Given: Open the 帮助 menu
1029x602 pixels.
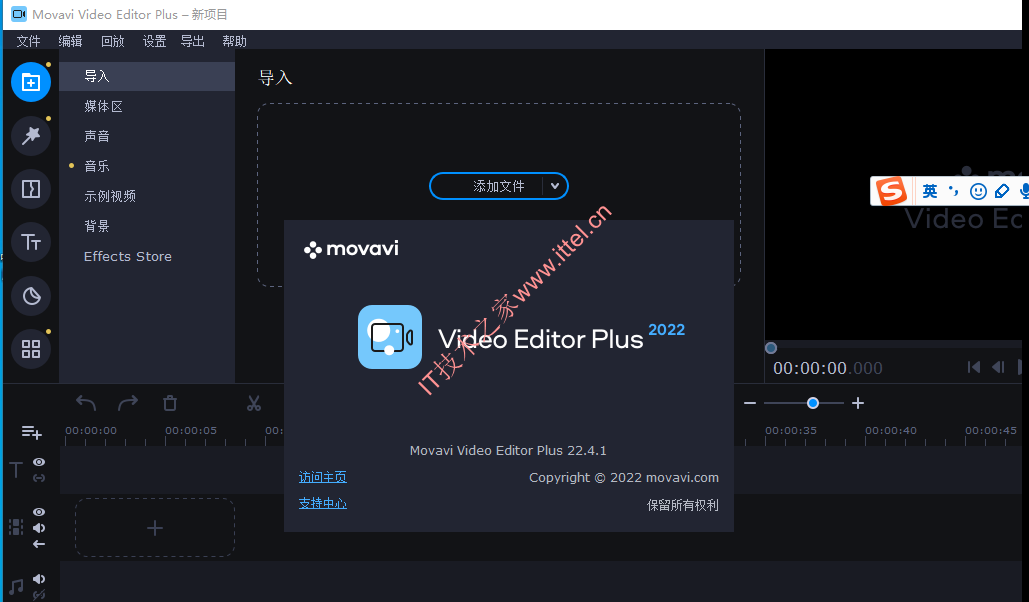Looking at the screenshot, I should pos(234,41).
